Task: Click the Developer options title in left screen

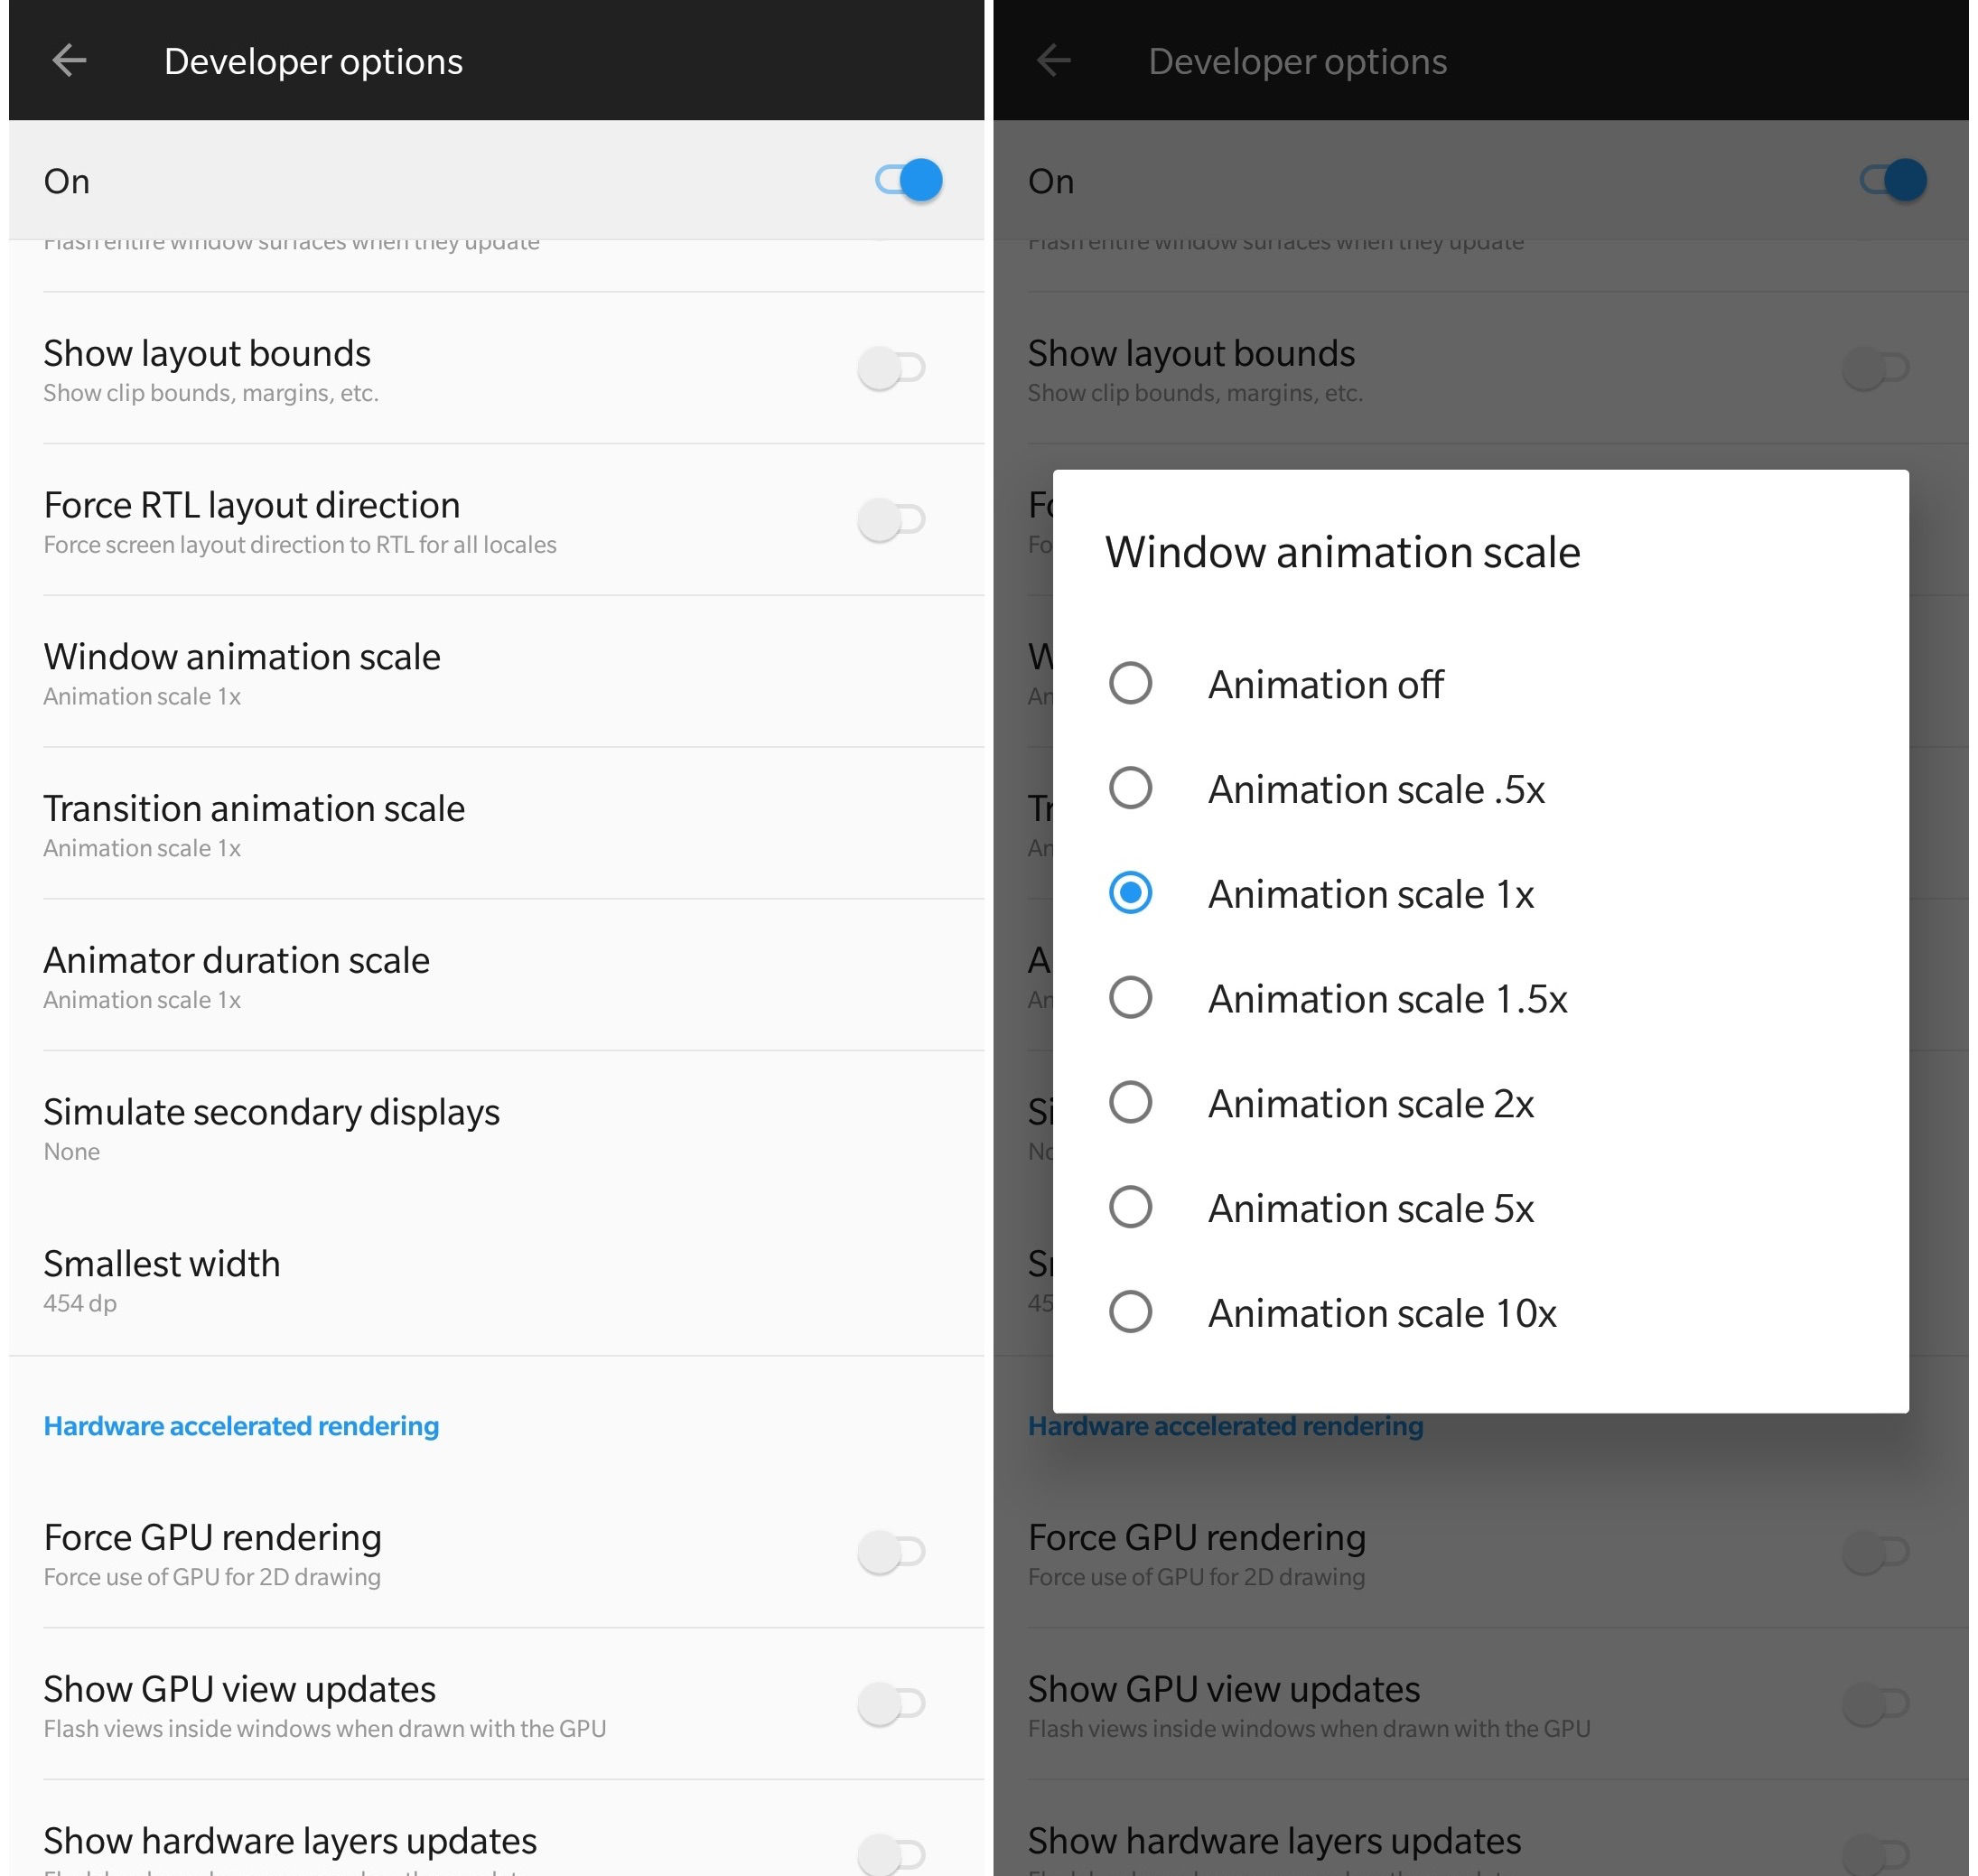Action: tap(313, 62)
